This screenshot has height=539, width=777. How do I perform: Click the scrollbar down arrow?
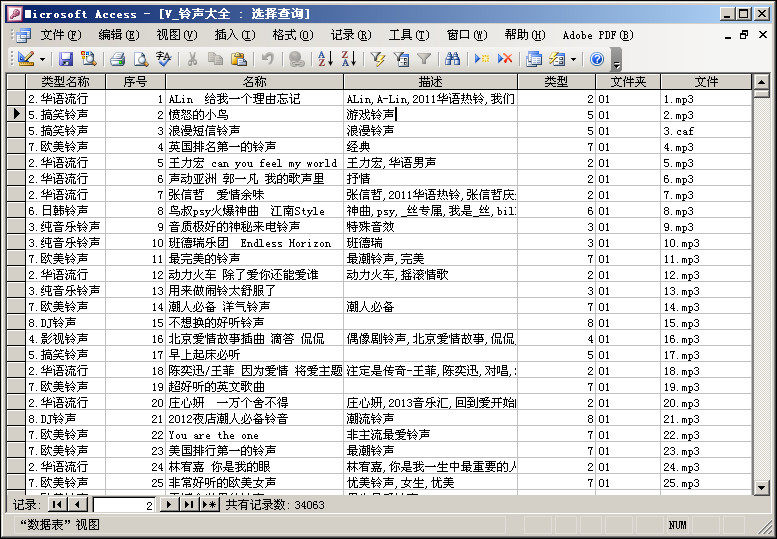pos(761,487)
